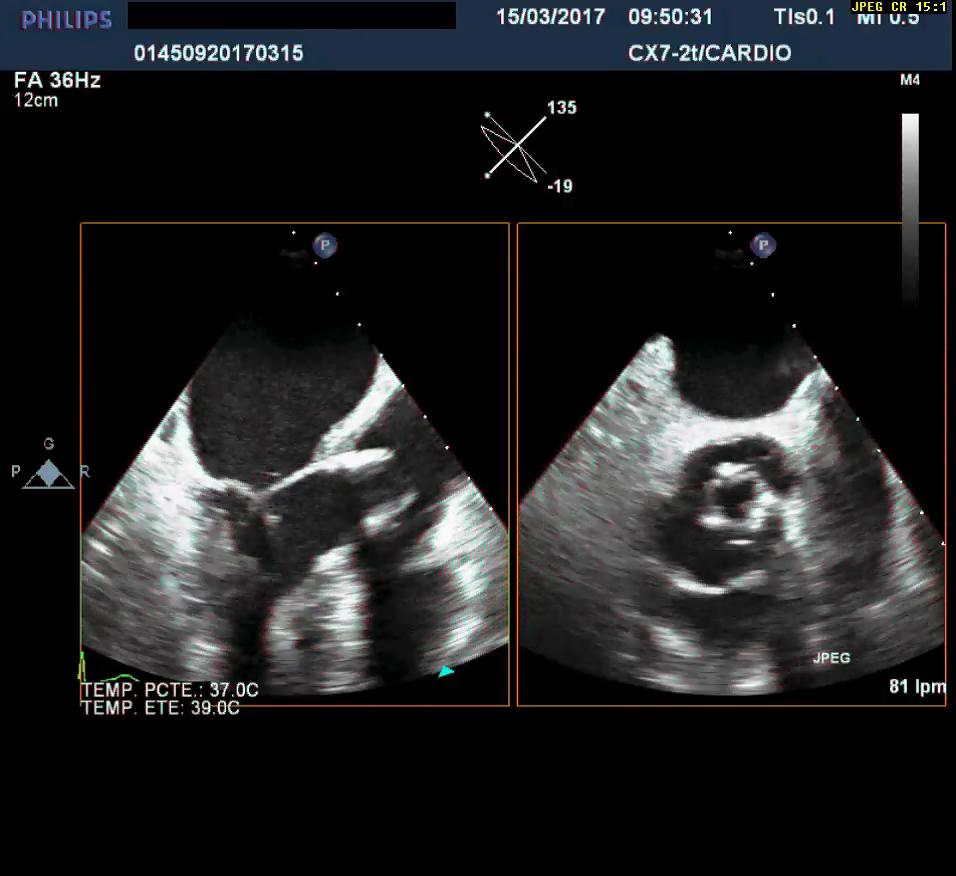Click the 12cm depth setting
This screenshot has width=956, height=876.
click(36, 100)
